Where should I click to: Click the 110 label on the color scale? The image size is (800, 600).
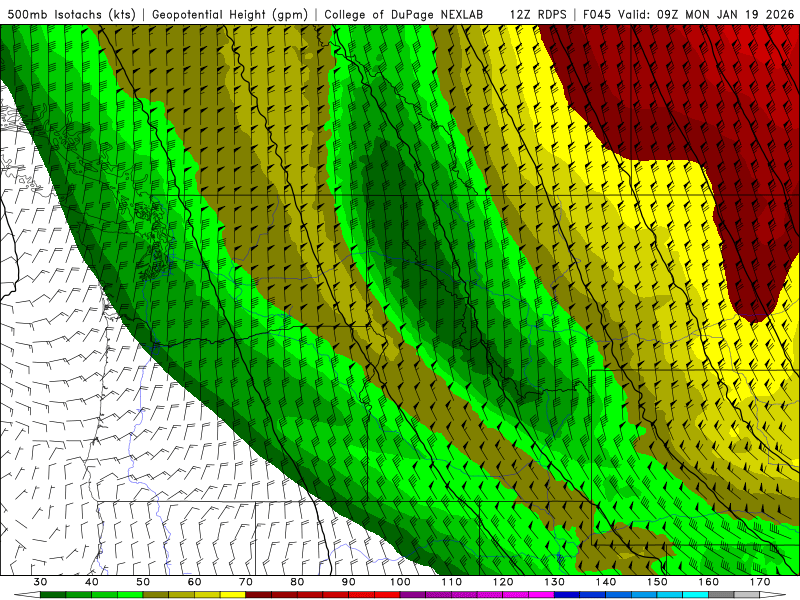(x=452, y=582)
